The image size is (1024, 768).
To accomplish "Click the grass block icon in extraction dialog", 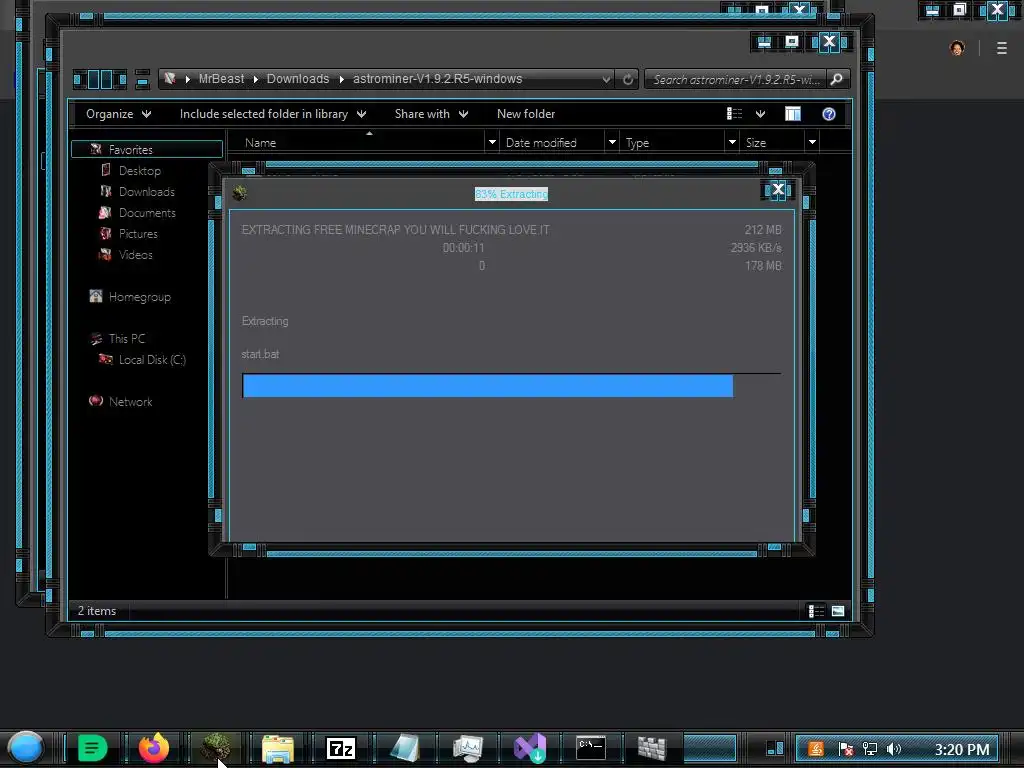I will tap(240, 193).
